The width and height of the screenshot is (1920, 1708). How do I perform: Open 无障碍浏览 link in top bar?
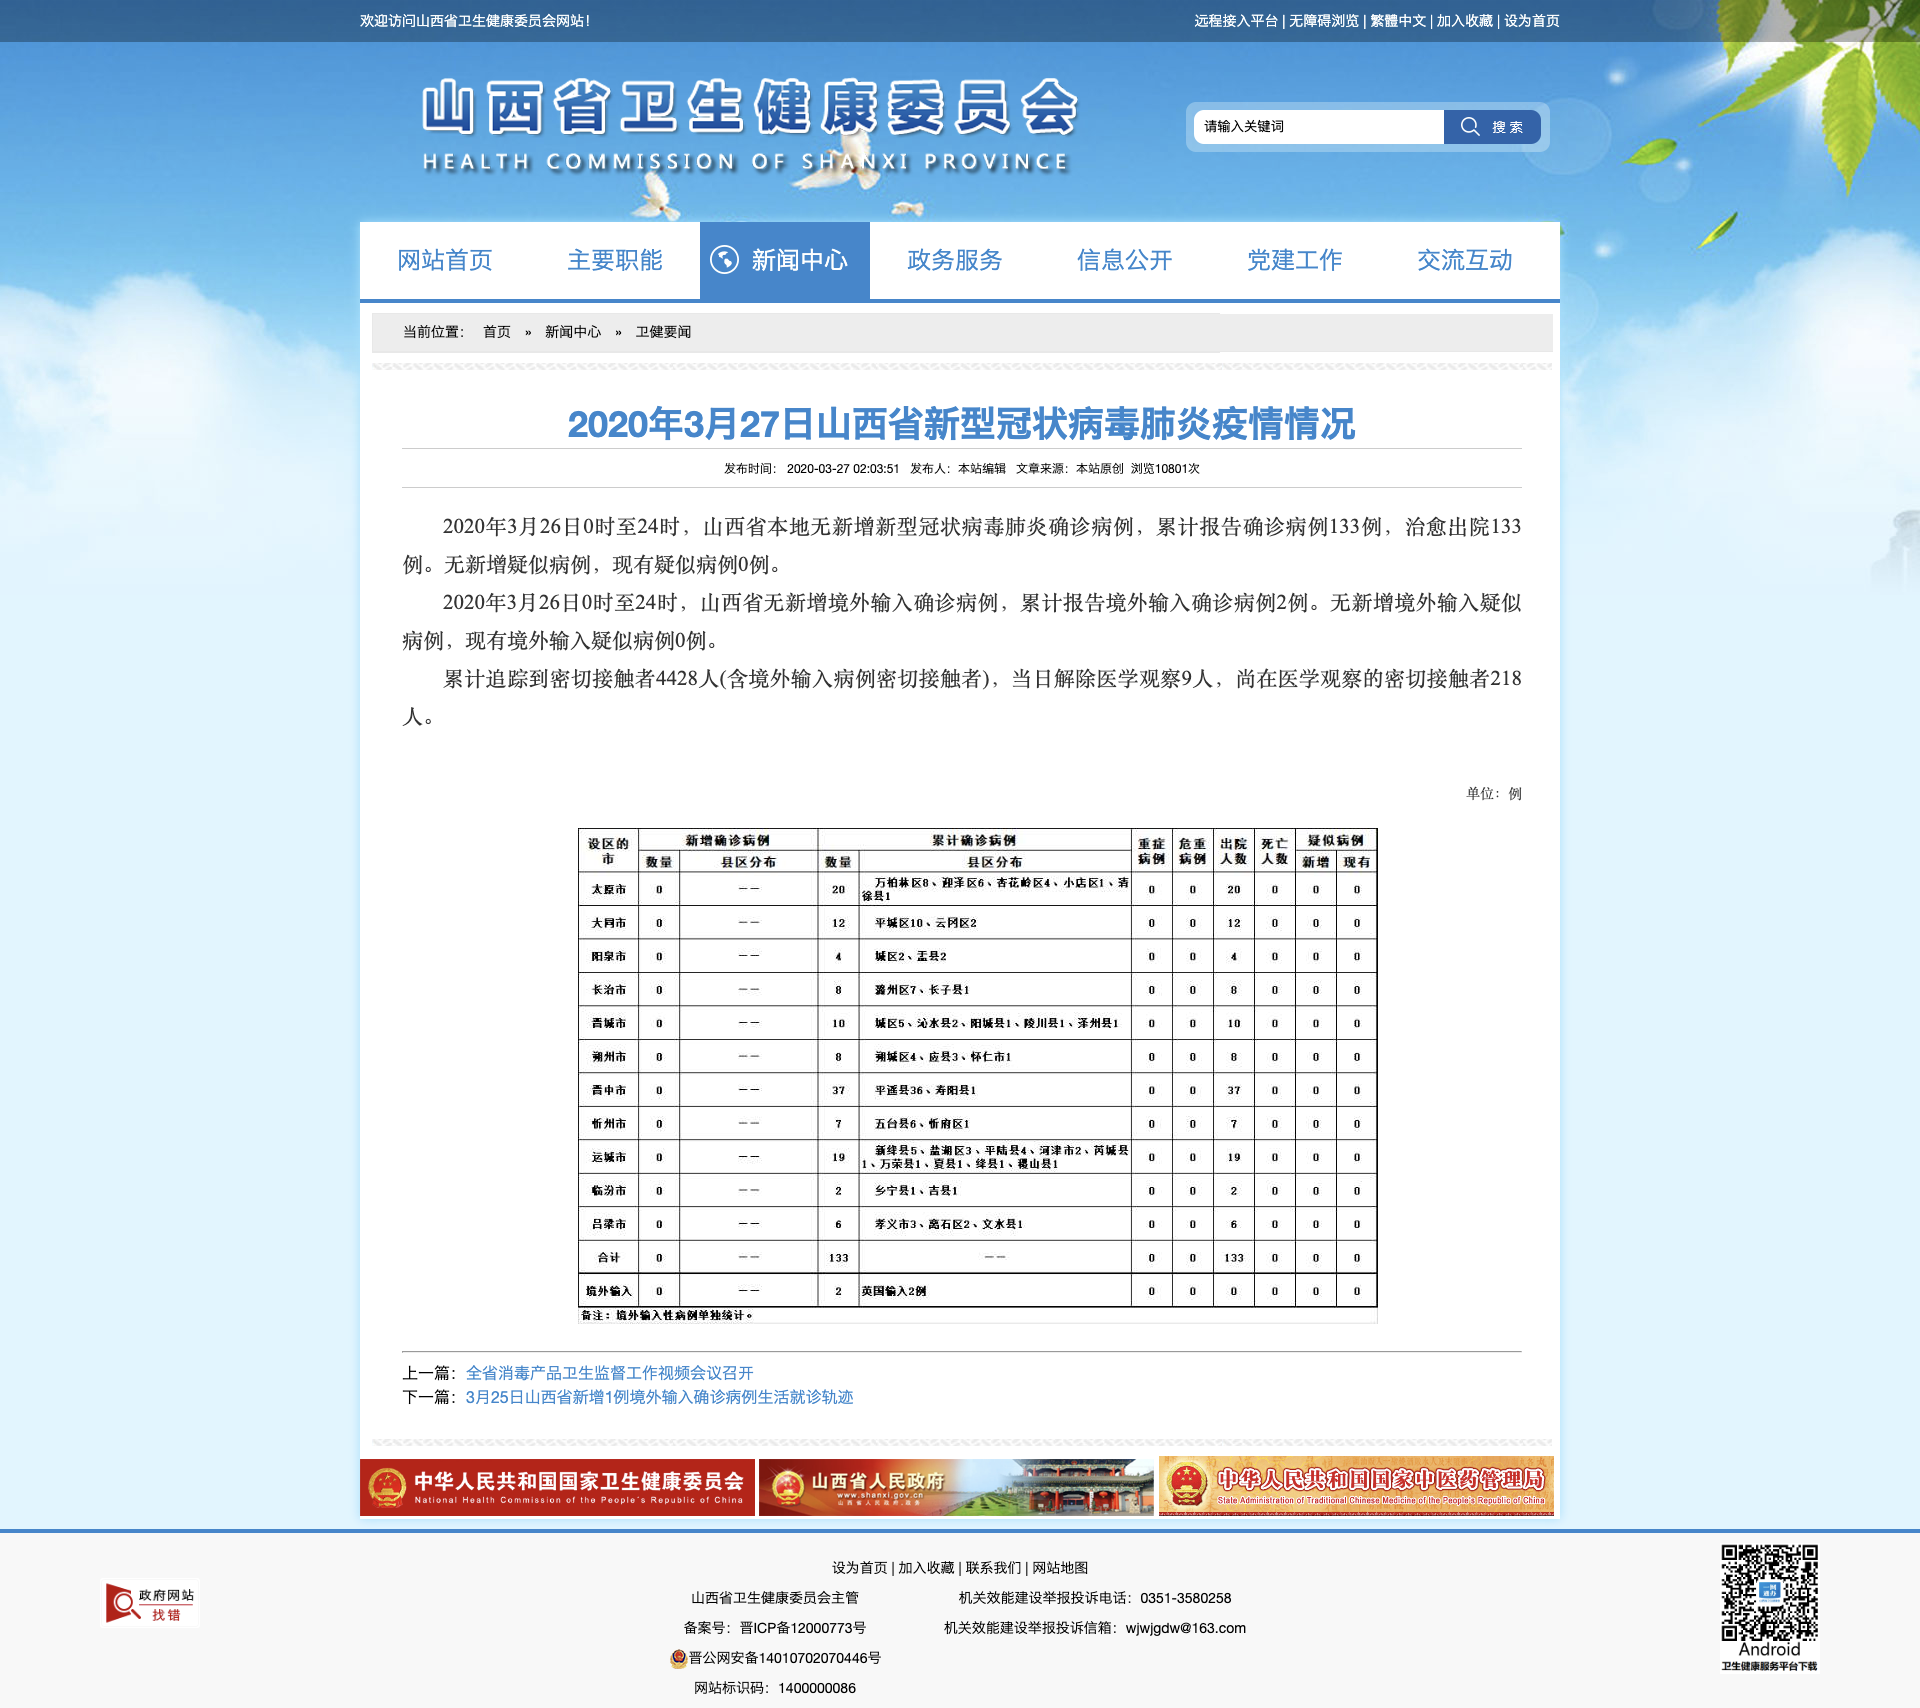pyautogui.click(x=1324, y=21)
